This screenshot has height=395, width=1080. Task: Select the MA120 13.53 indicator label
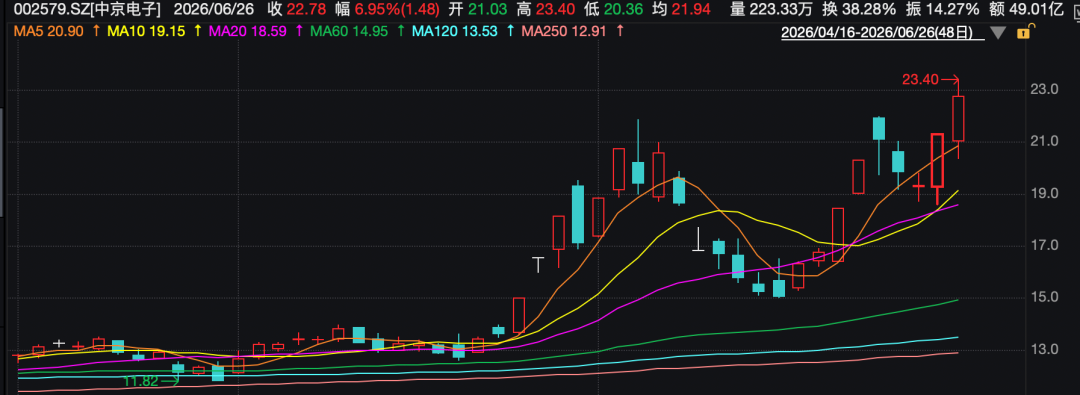pos(455,32)
